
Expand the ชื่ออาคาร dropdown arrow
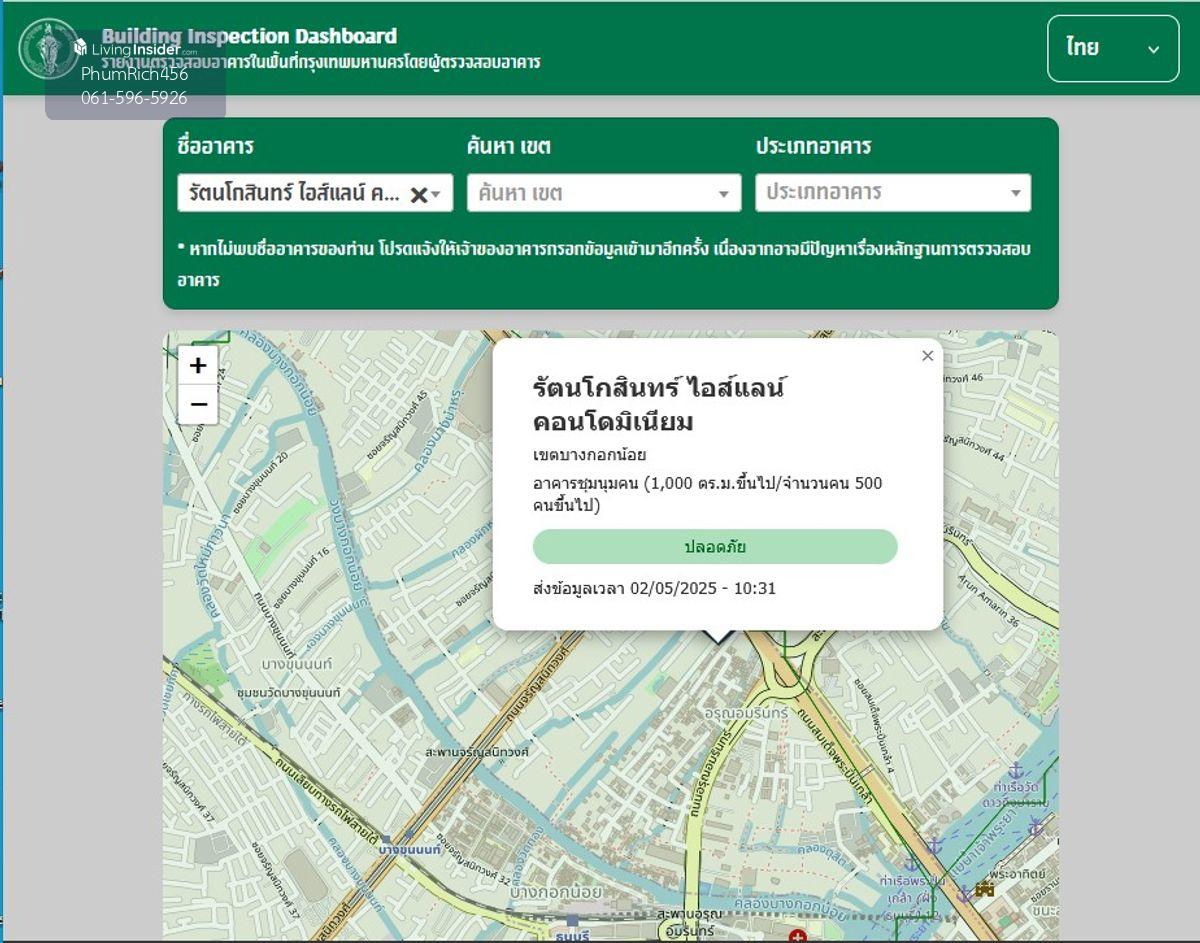tap(437, 194)
